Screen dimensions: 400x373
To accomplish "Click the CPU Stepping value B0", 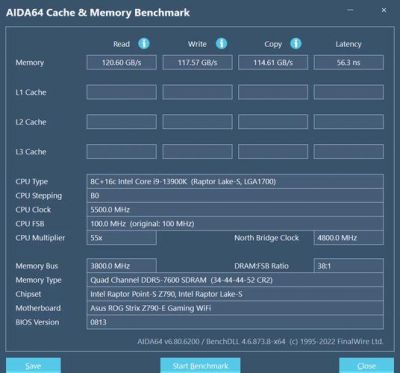I will (235, 196).
